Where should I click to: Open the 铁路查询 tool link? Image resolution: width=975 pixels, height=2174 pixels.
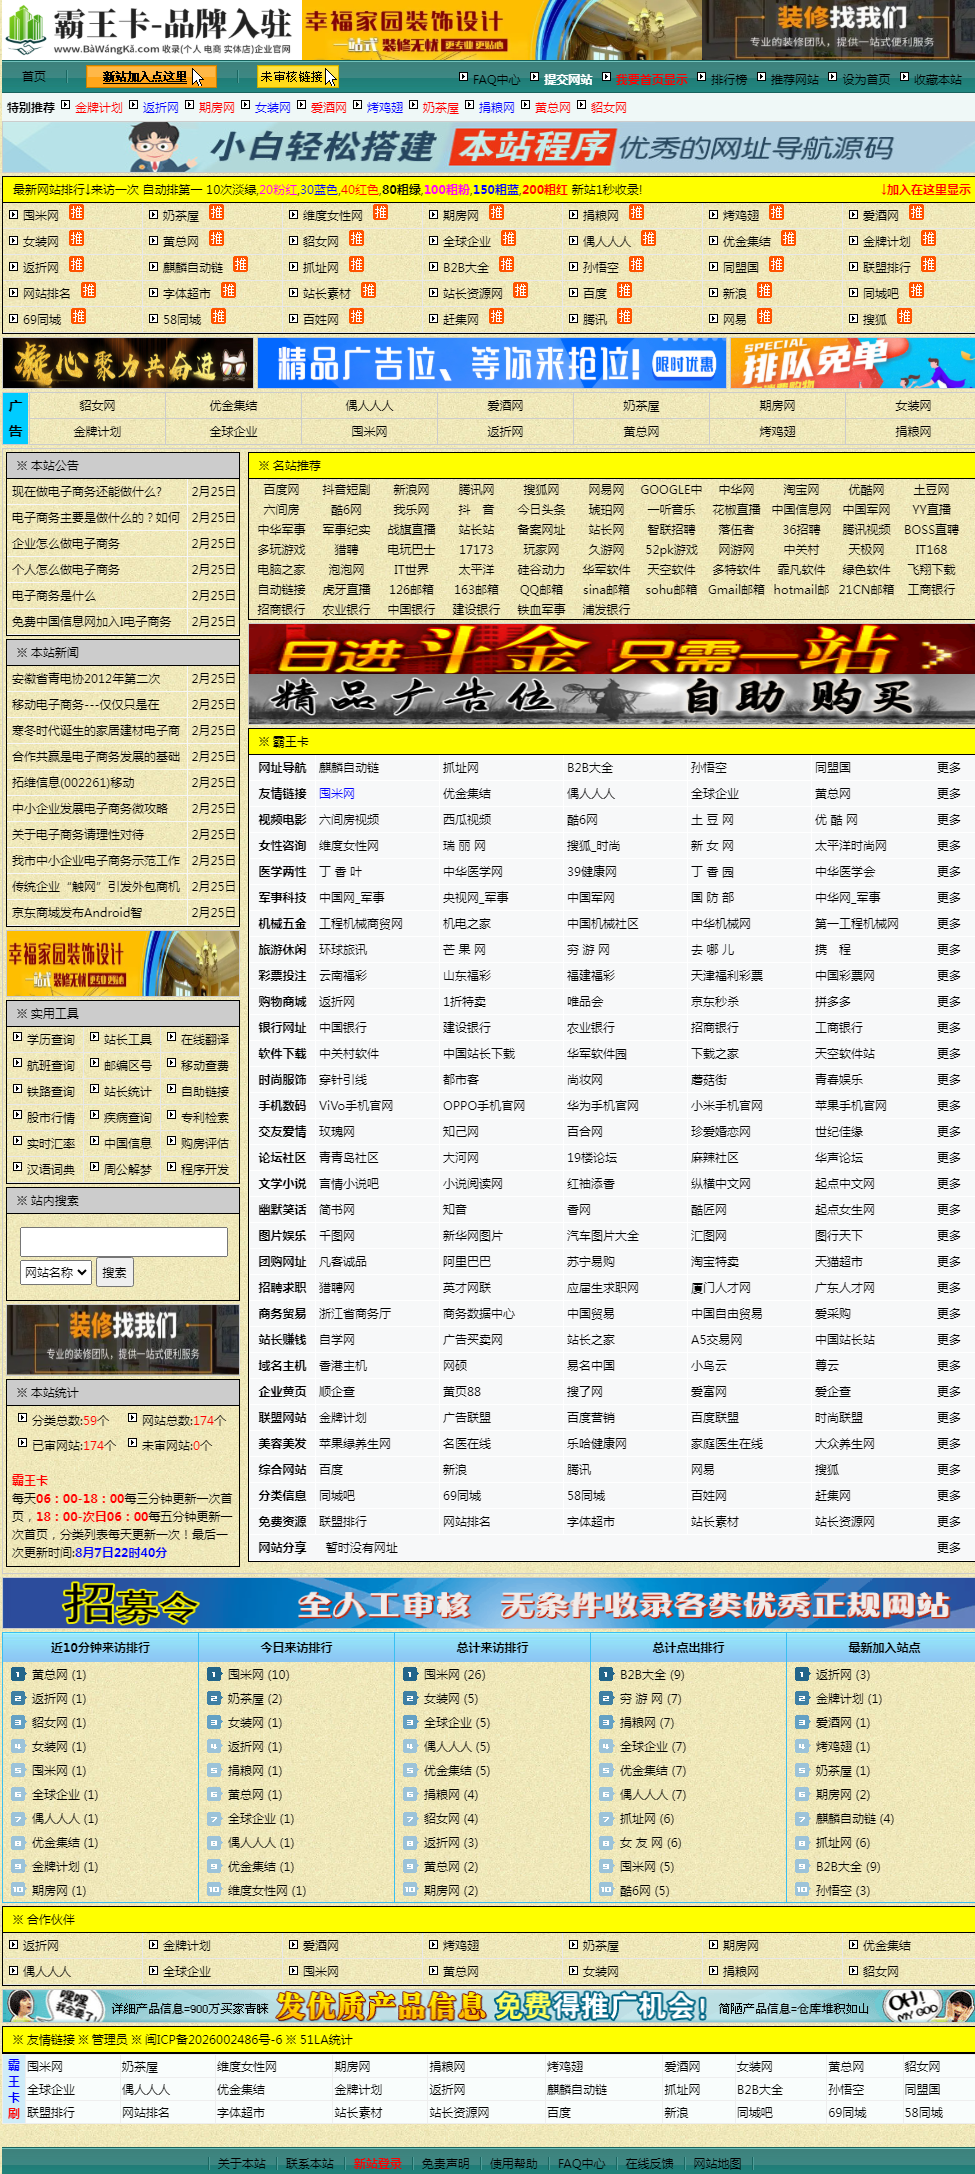(51, 1092)
